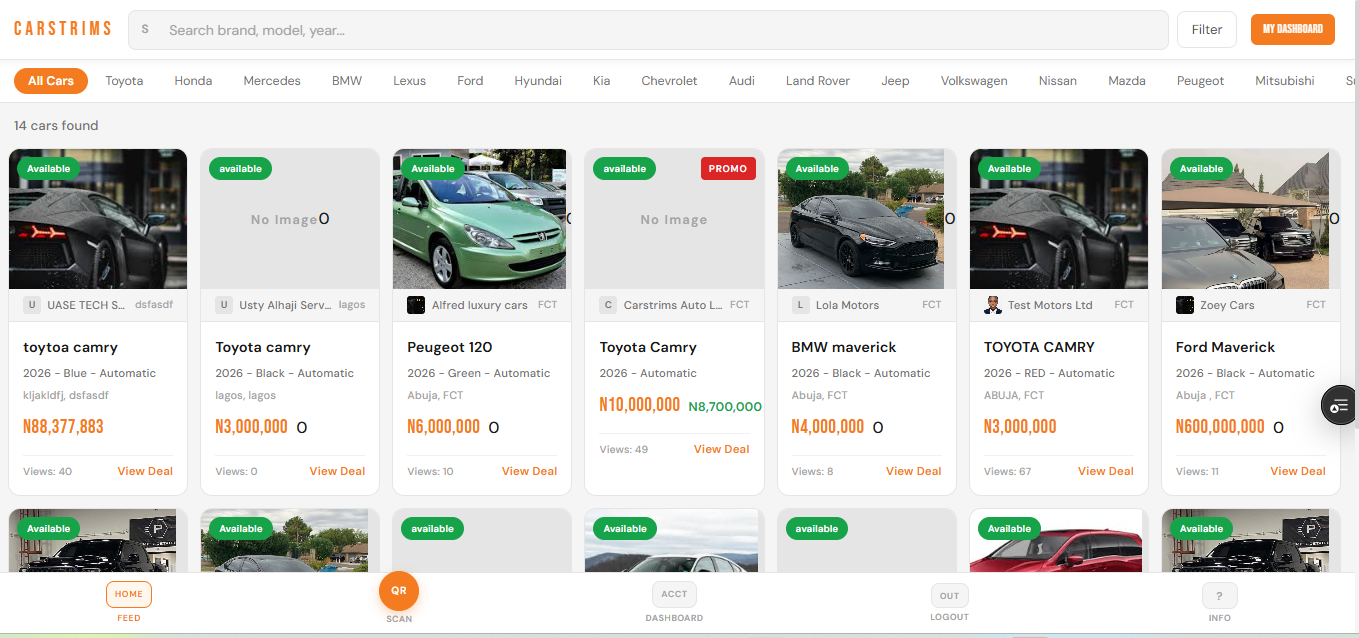Screen dimensions: 1359x638
Task: Click the Zoey Cars dealer logo
Action: pyautogui.click(x=1185, y=305)
